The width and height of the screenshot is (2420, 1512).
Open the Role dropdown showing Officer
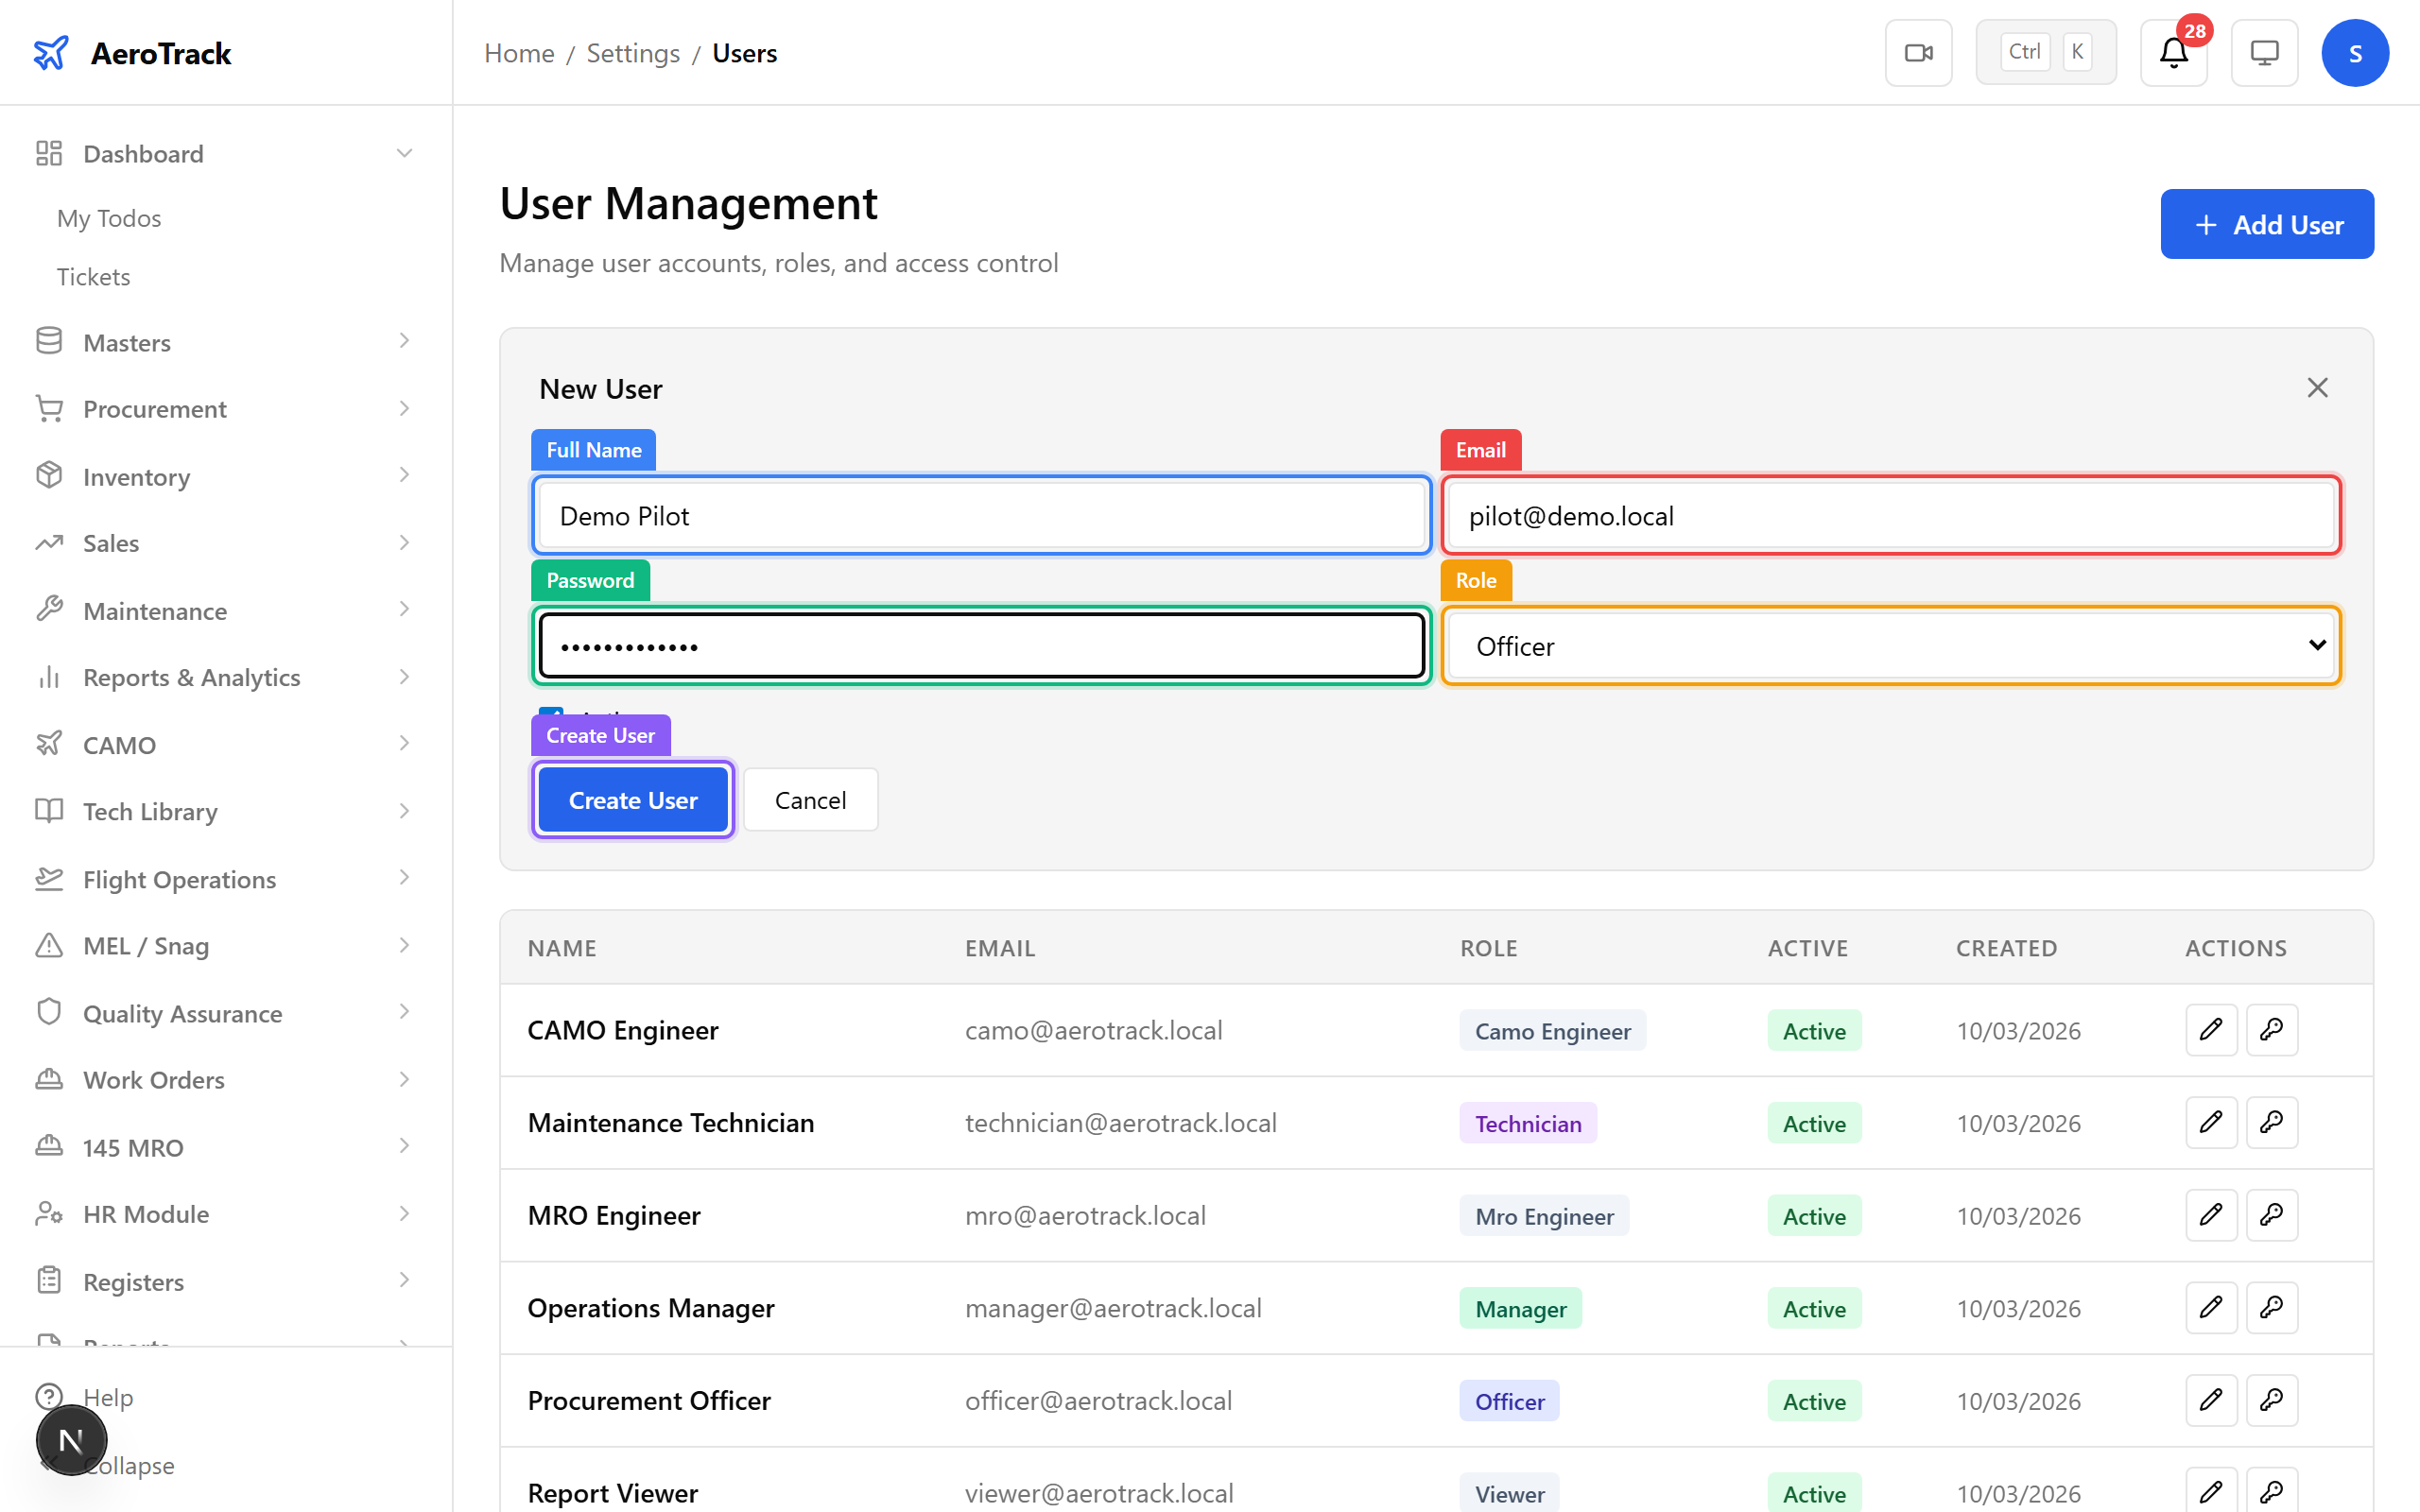(x=1888, y=645)
